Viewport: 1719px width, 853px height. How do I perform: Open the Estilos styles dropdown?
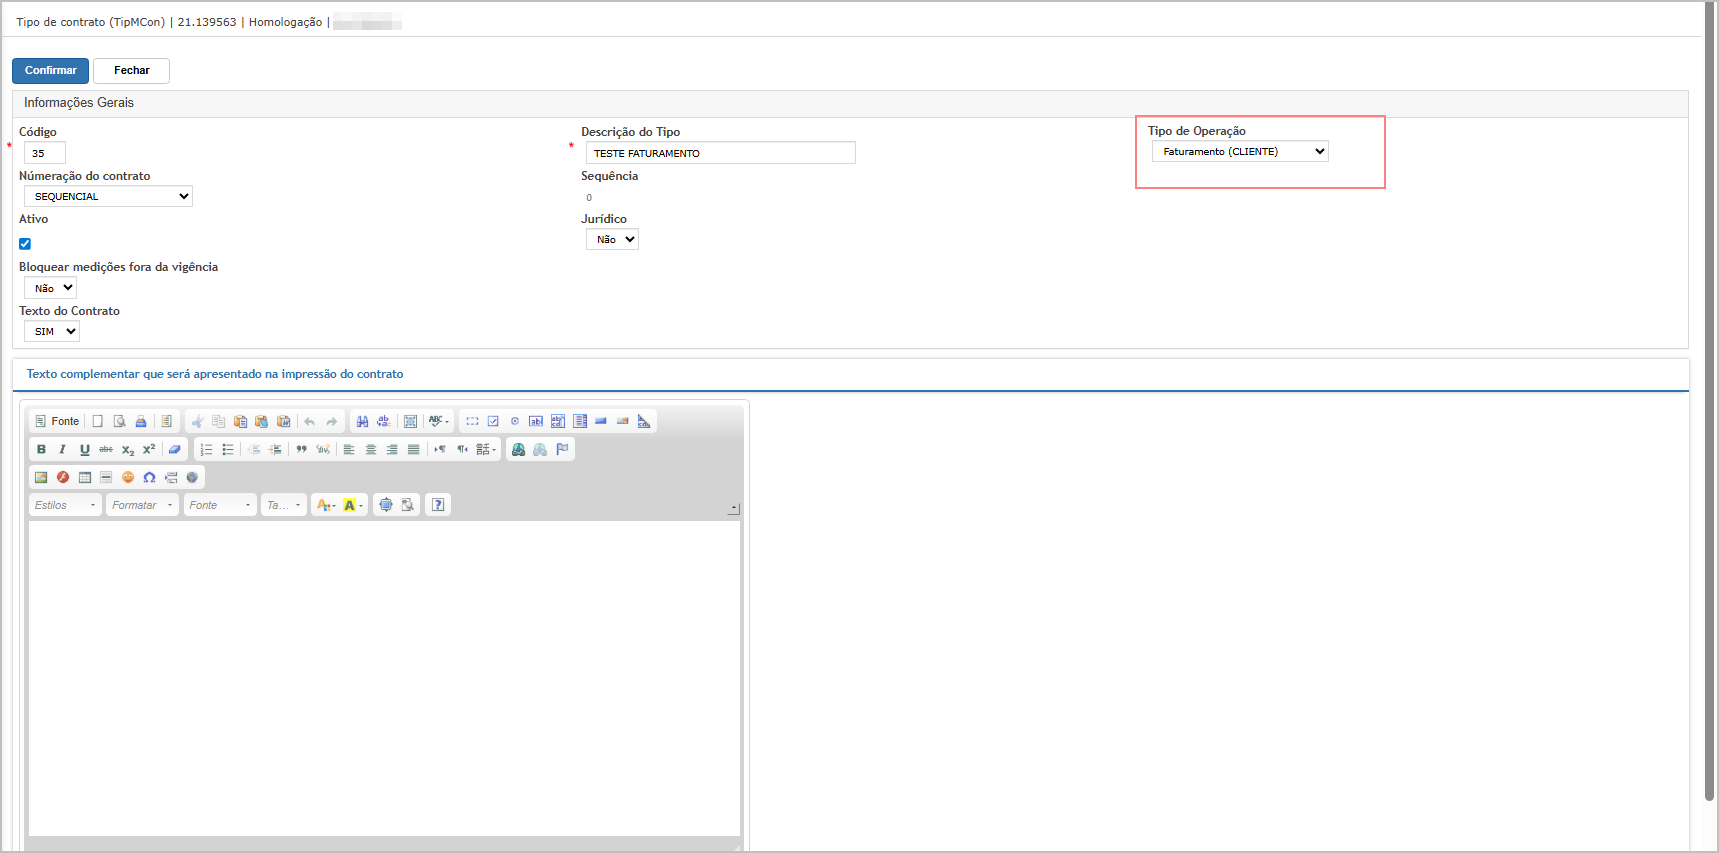66,505
